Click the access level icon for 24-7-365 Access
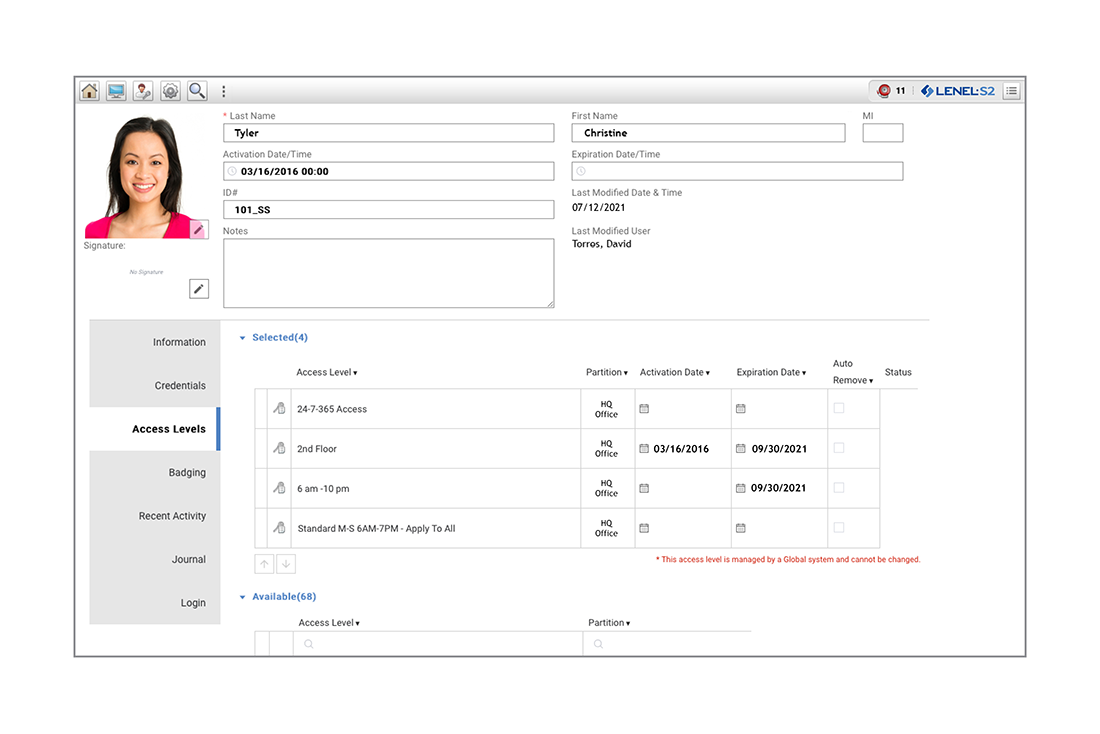This screenshot has width=1100, height=734. (279, 408)
